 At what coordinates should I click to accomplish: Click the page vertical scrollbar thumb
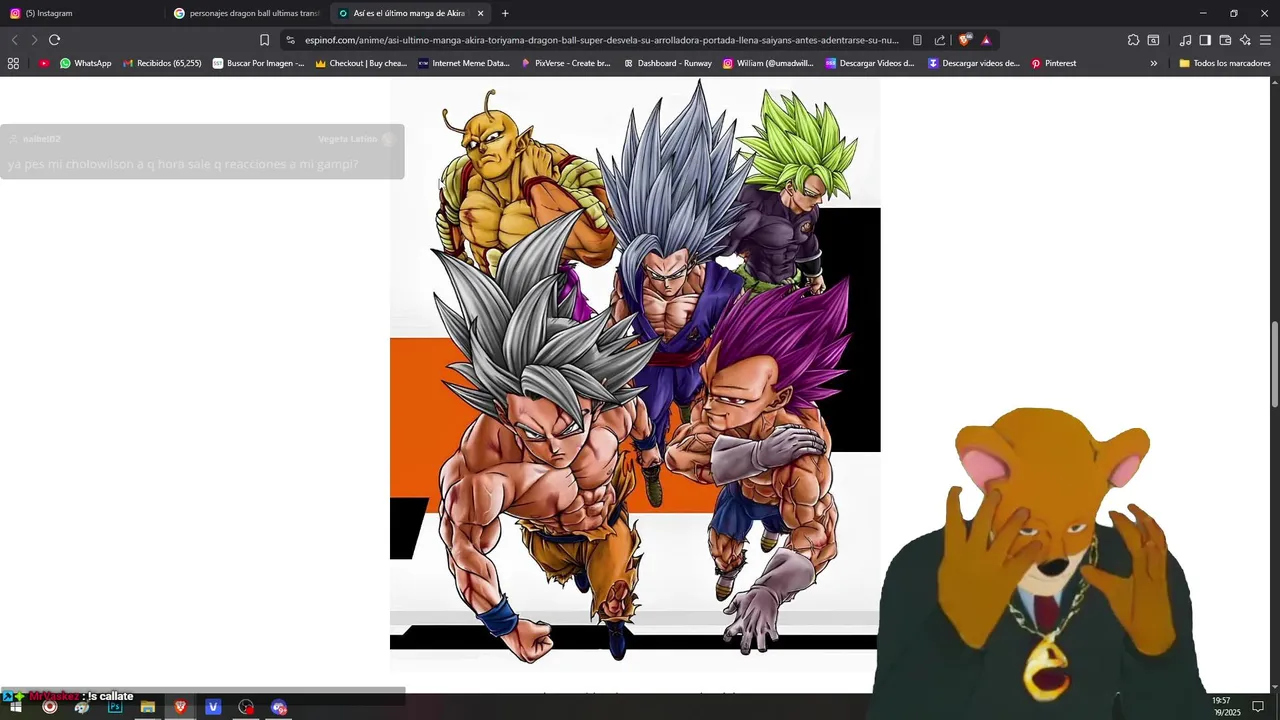click(x=1274, y=364)
